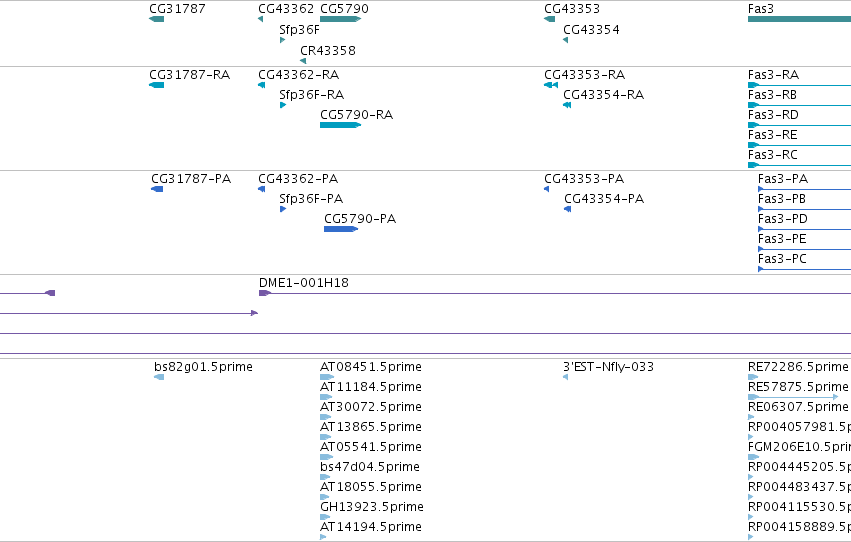851x542 pixels.
Task: Click the RP004483437 EST label
Action: coord(799,487)
